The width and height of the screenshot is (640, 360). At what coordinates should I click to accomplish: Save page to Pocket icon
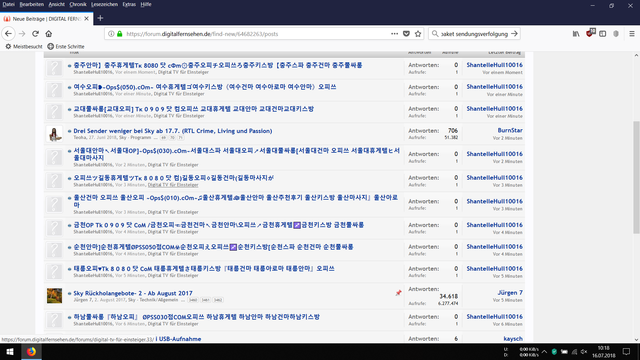pyautogui.click(x=406, y=34)
